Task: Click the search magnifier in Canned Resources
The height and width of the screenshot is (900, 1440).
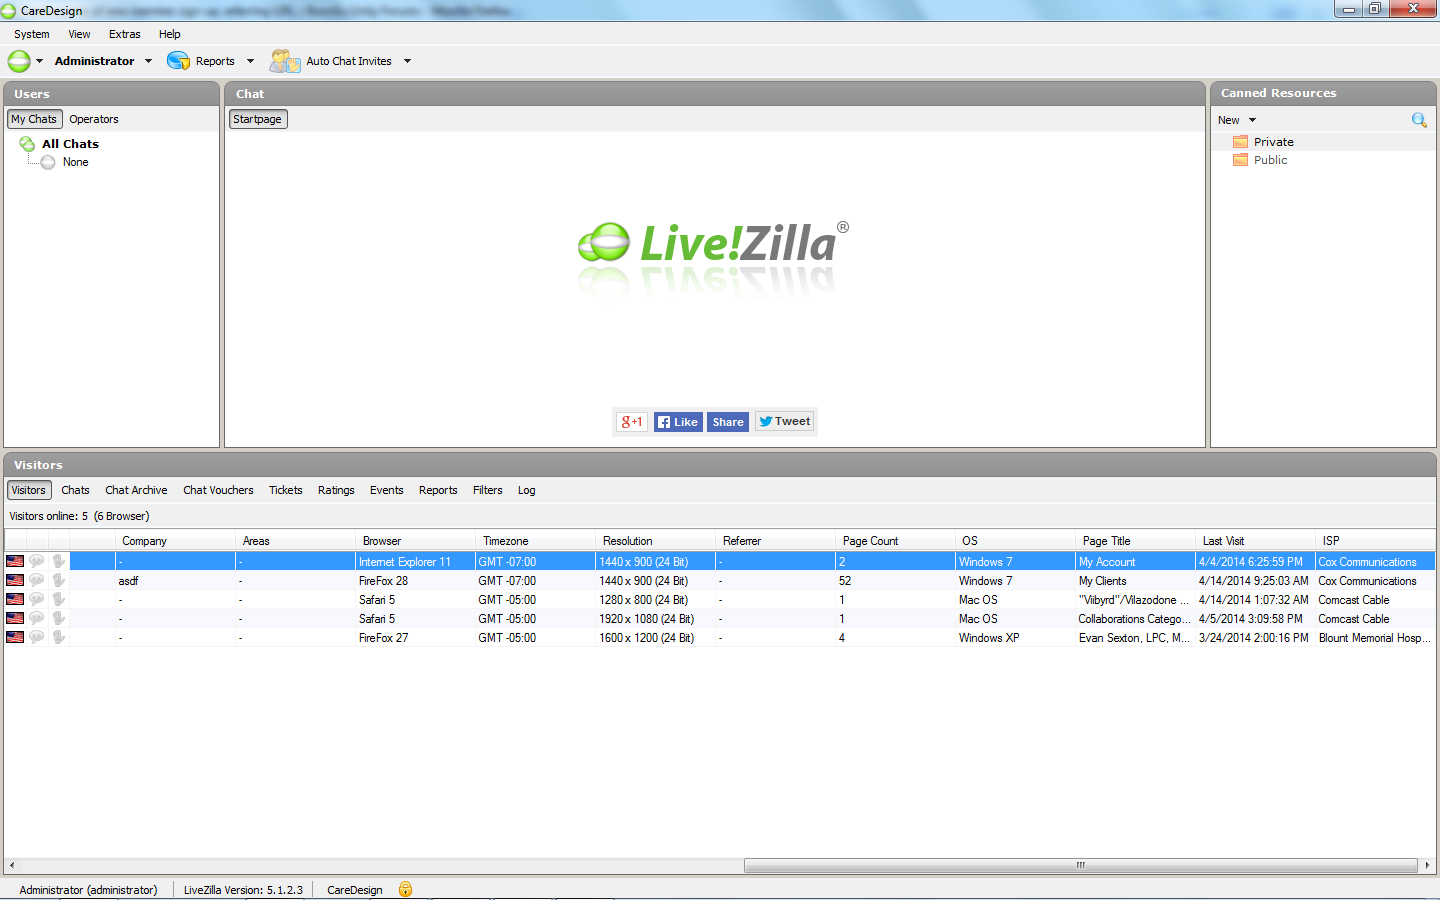Action: pyautogui.click(x=1419, y=120)
